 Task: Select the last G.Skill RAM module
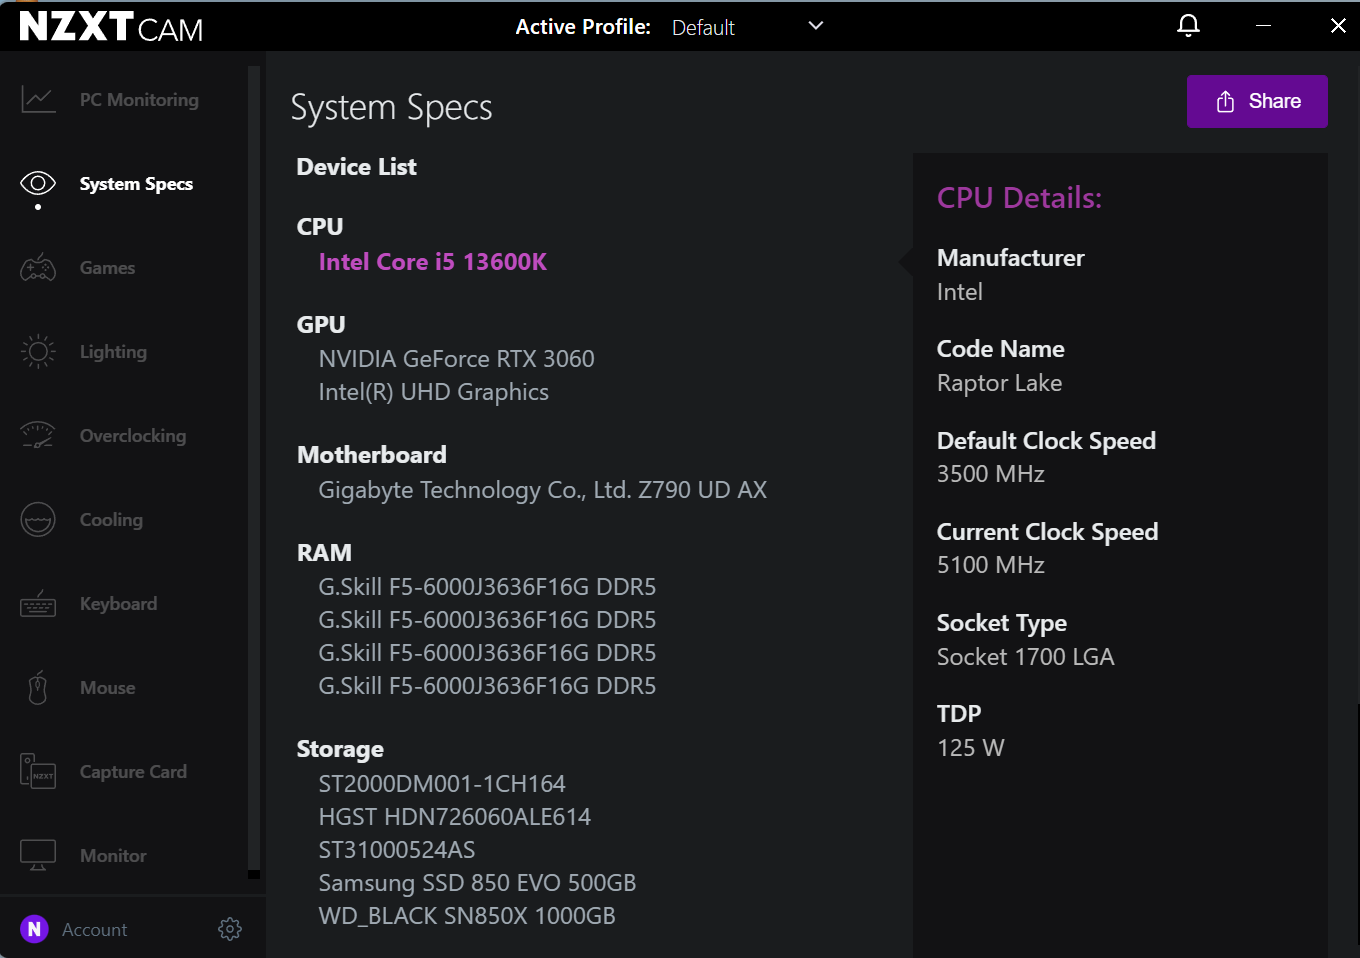(487, 686)
